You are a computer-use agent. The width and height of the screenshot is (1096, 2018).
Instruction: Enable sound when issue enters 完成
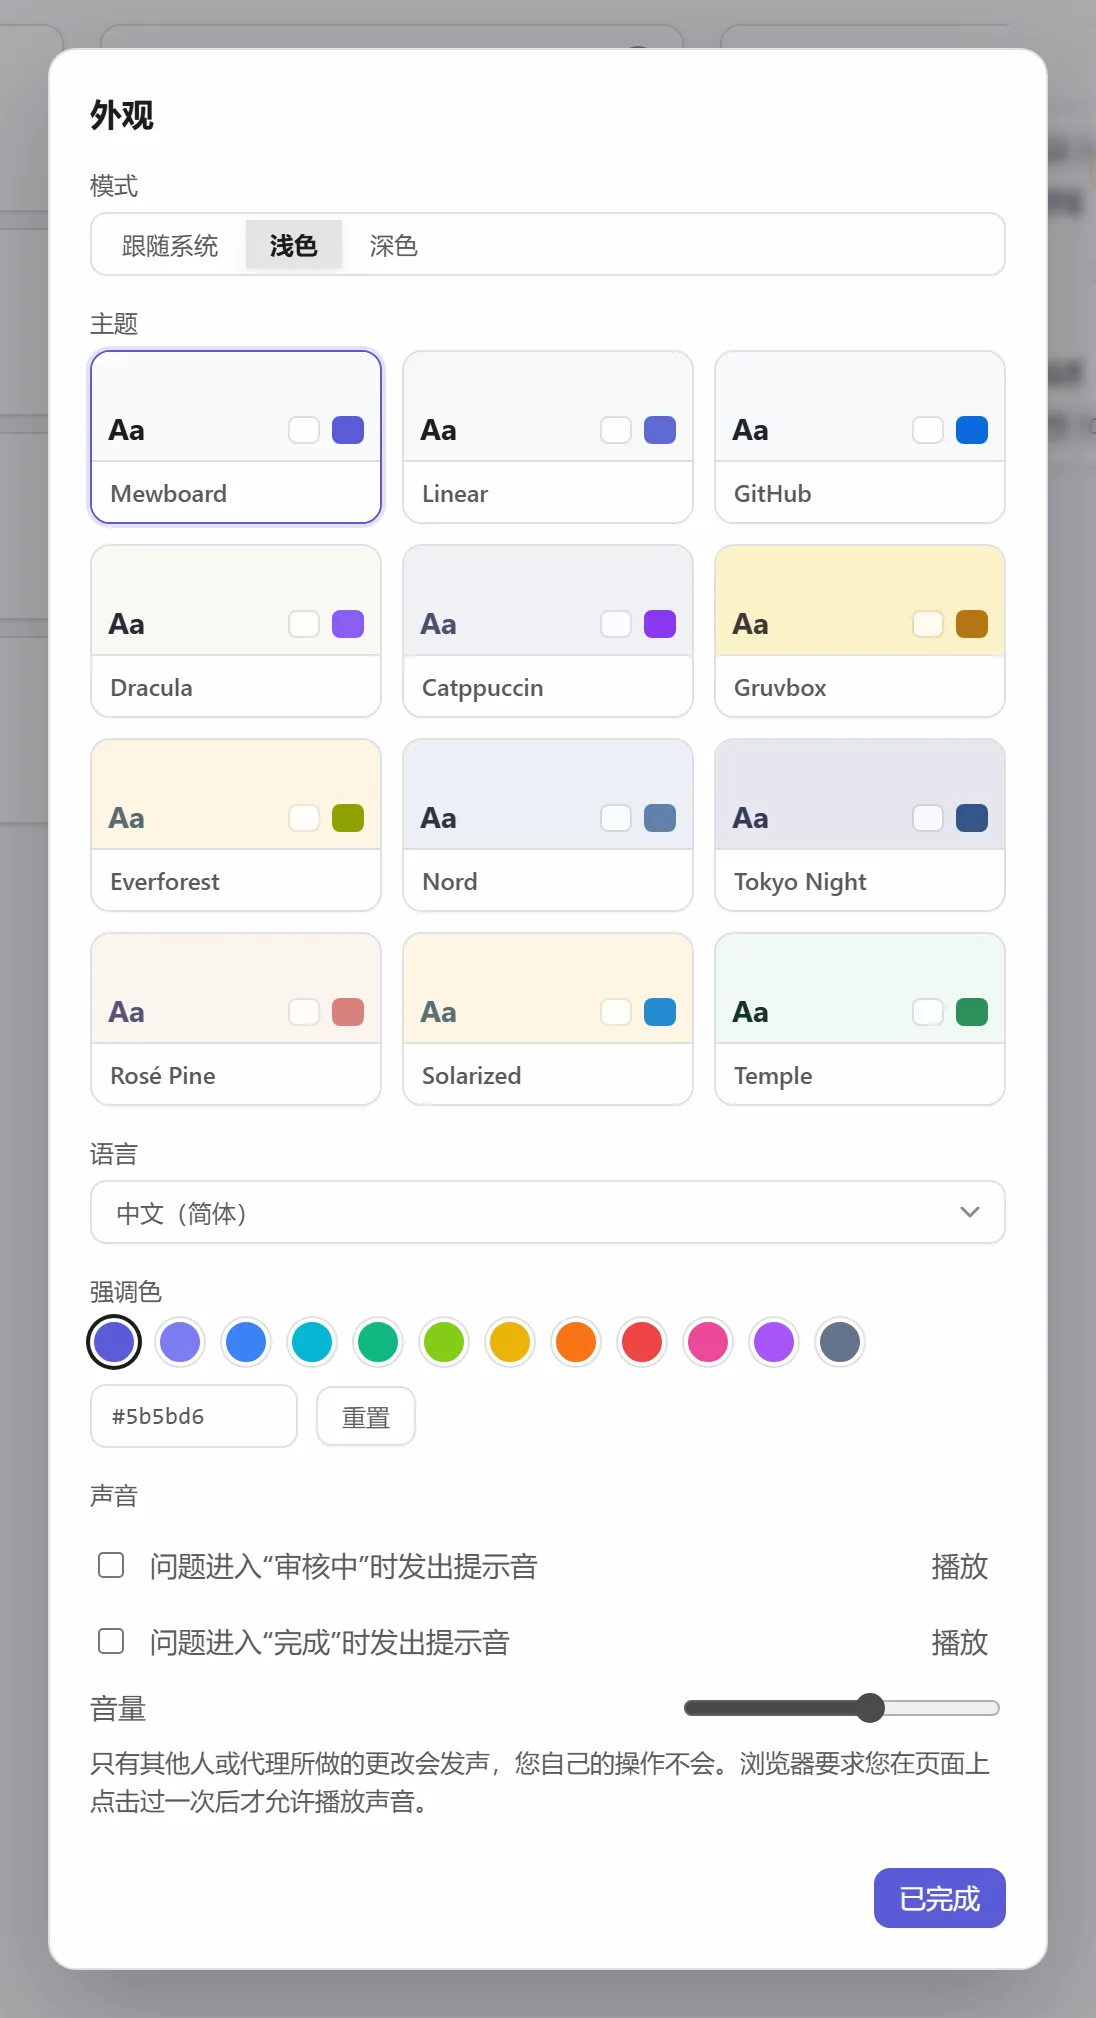[x=111, y=1641]
